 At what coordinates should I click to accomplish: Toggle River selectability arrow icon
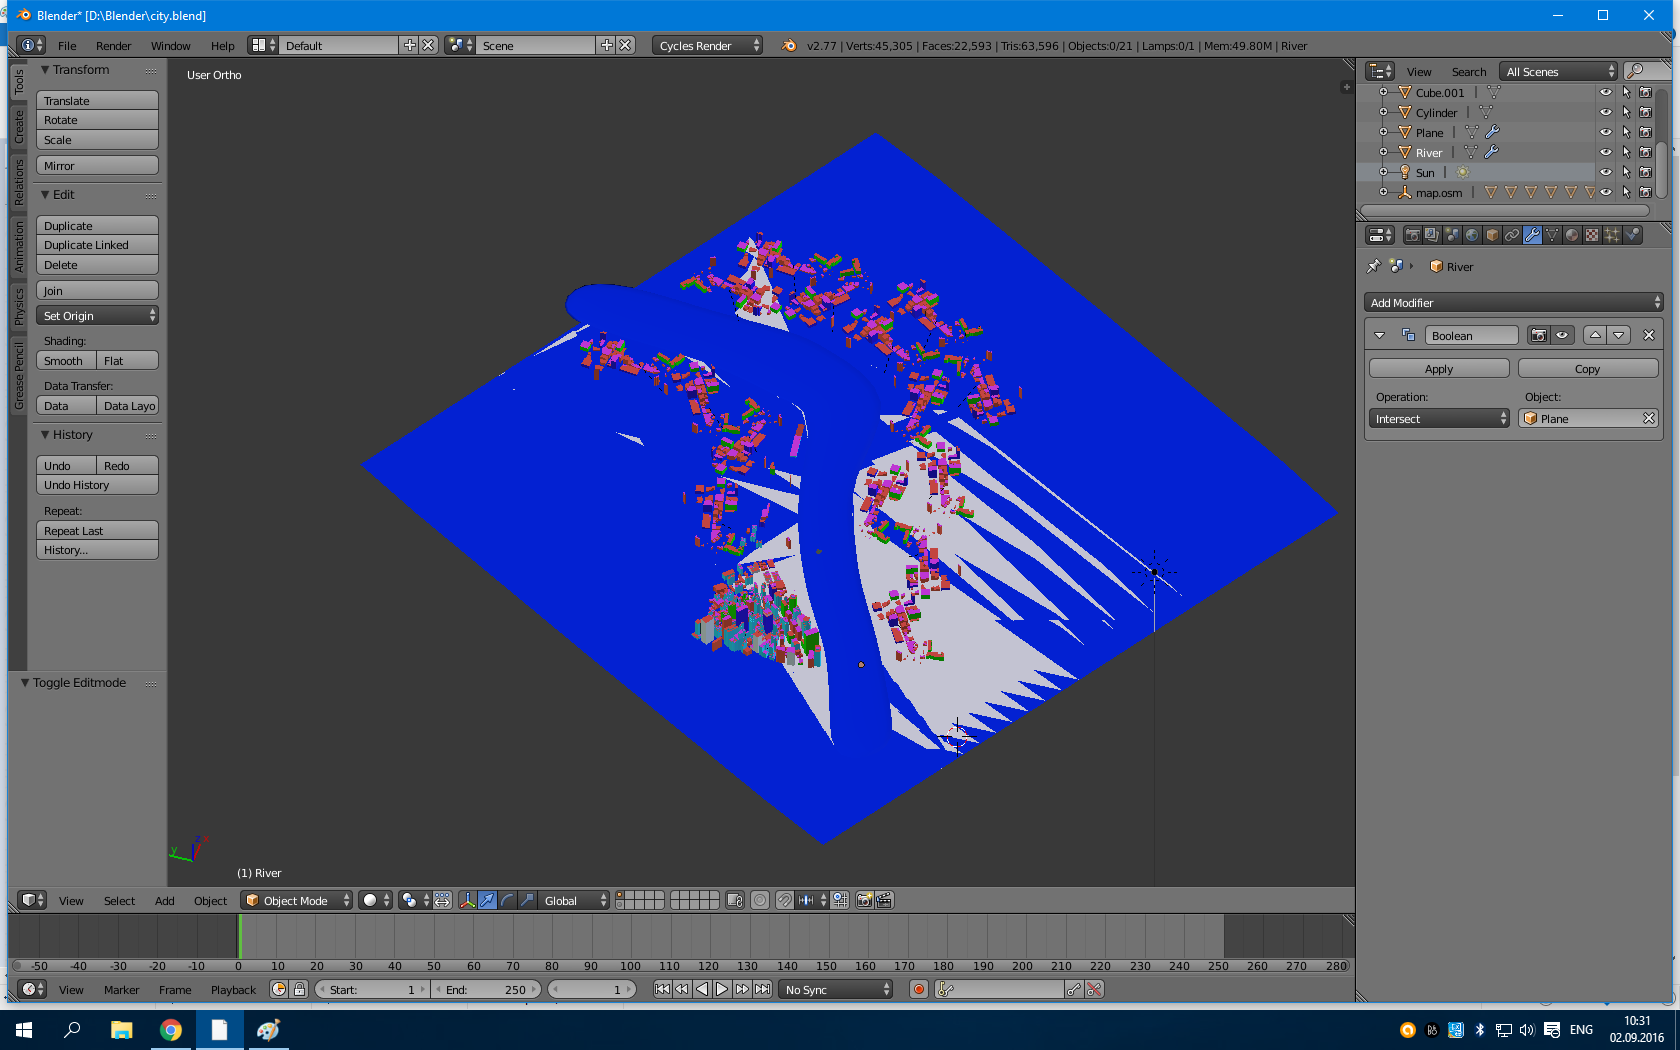1626,152
